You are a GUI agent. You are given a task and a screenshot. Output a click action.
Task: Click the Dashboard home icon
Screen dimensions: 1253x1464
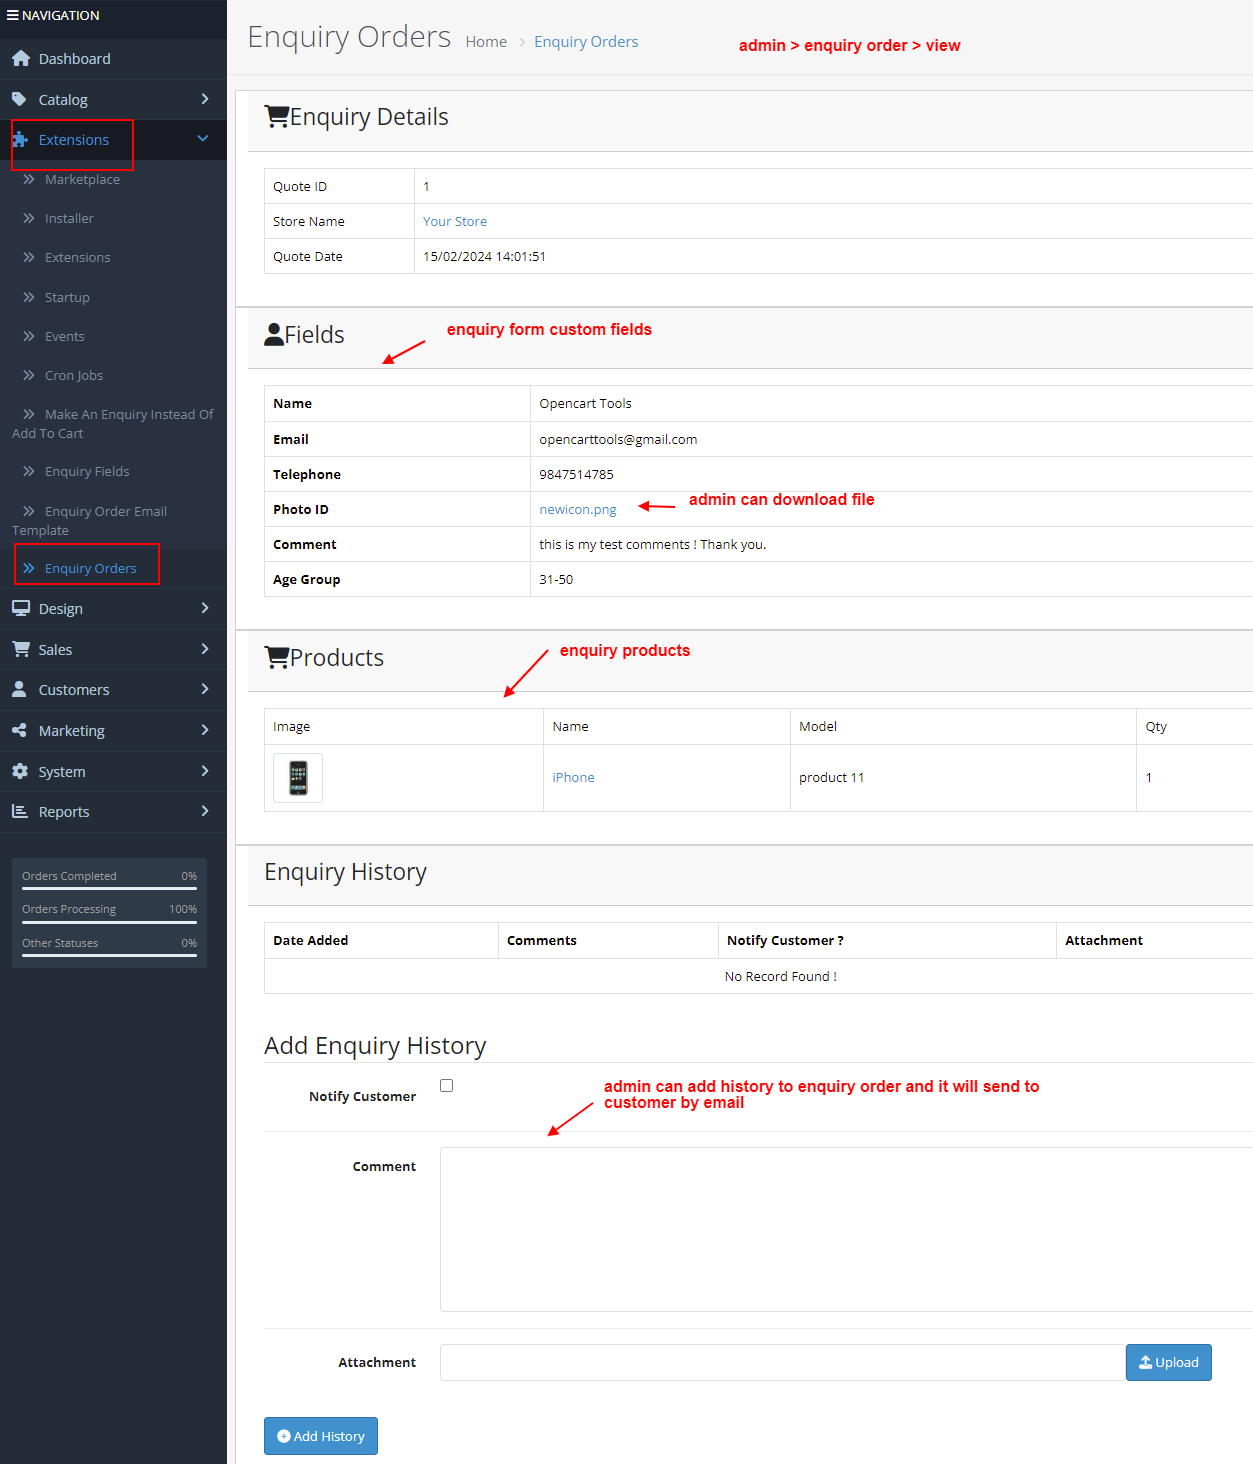(x=20, y=59)
